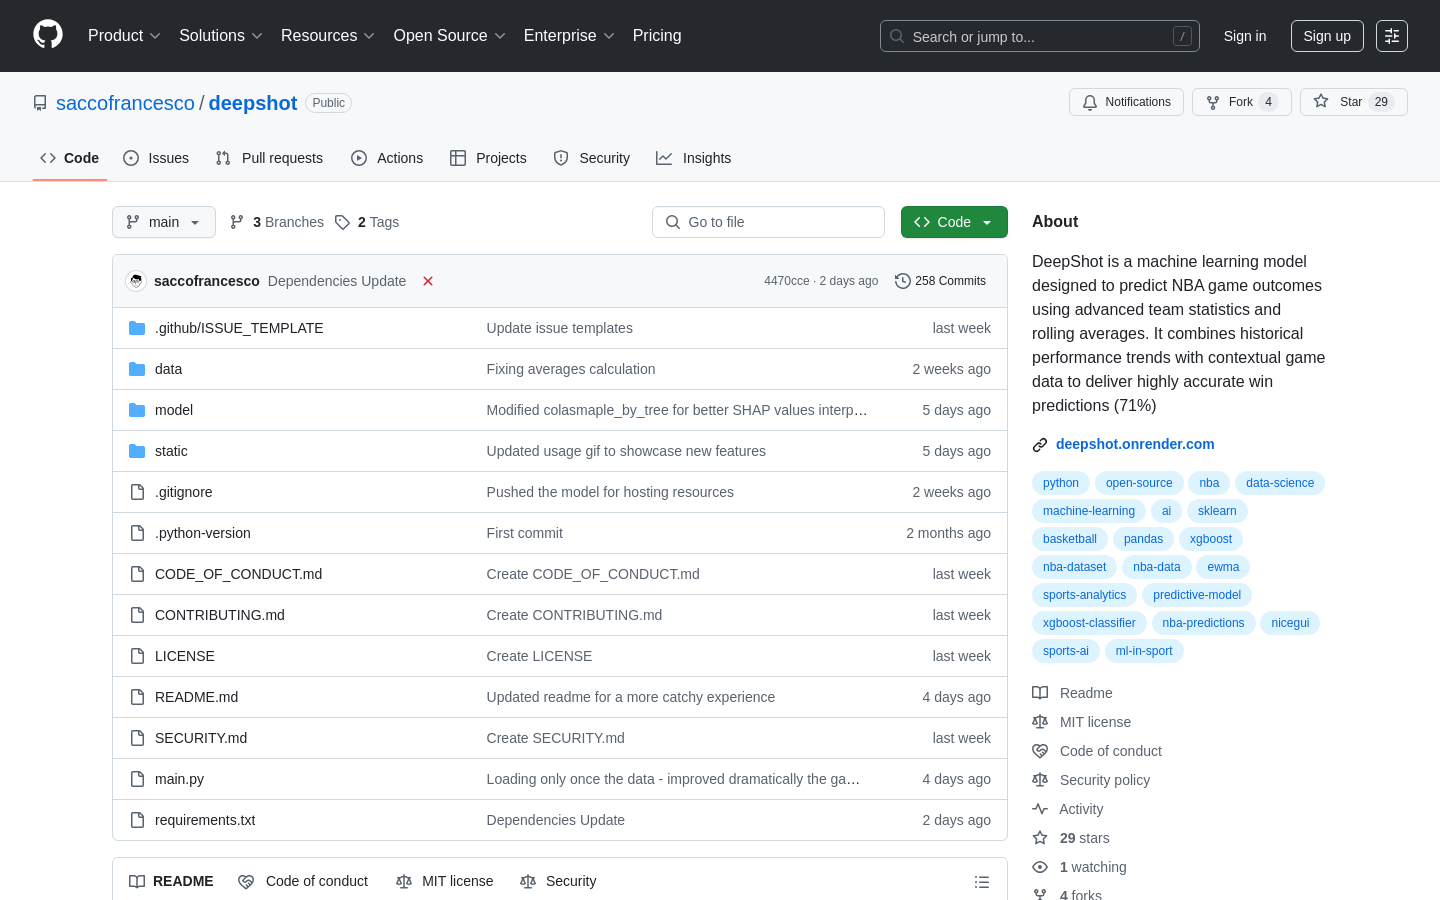Image resolution: width=1440 pixels, height=900 pixels.
Task: Open the data folder
Action: click(x=168, y=369)
